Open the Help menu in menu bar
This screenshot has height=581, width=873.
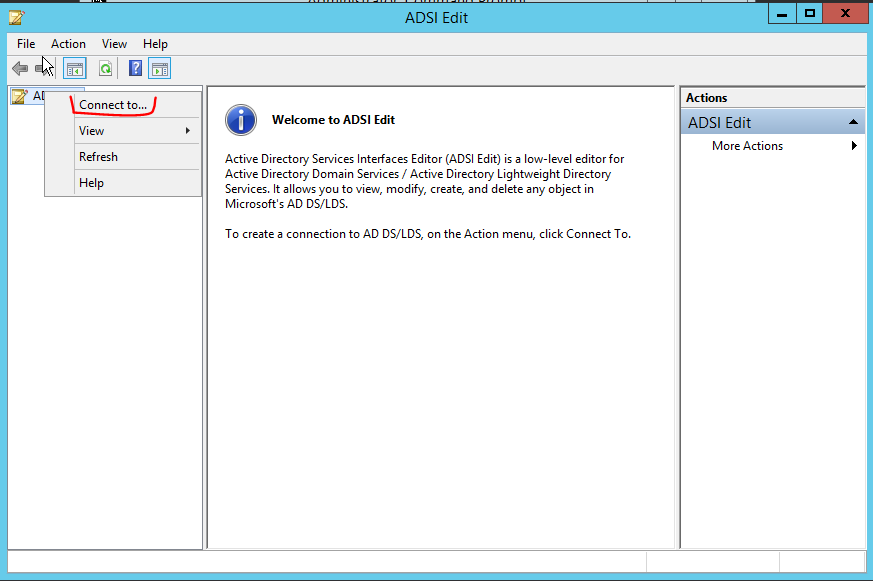pos(155,44)
